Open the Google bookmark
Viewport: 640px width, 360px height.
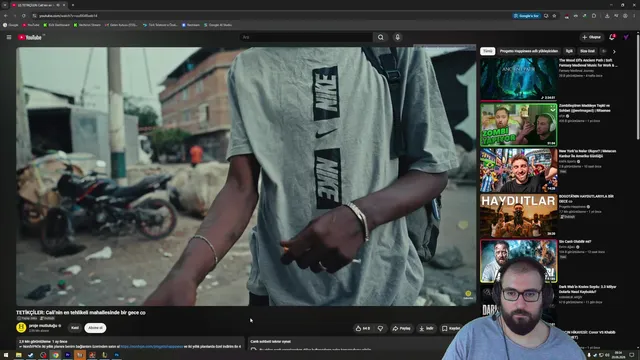point(11,25)
